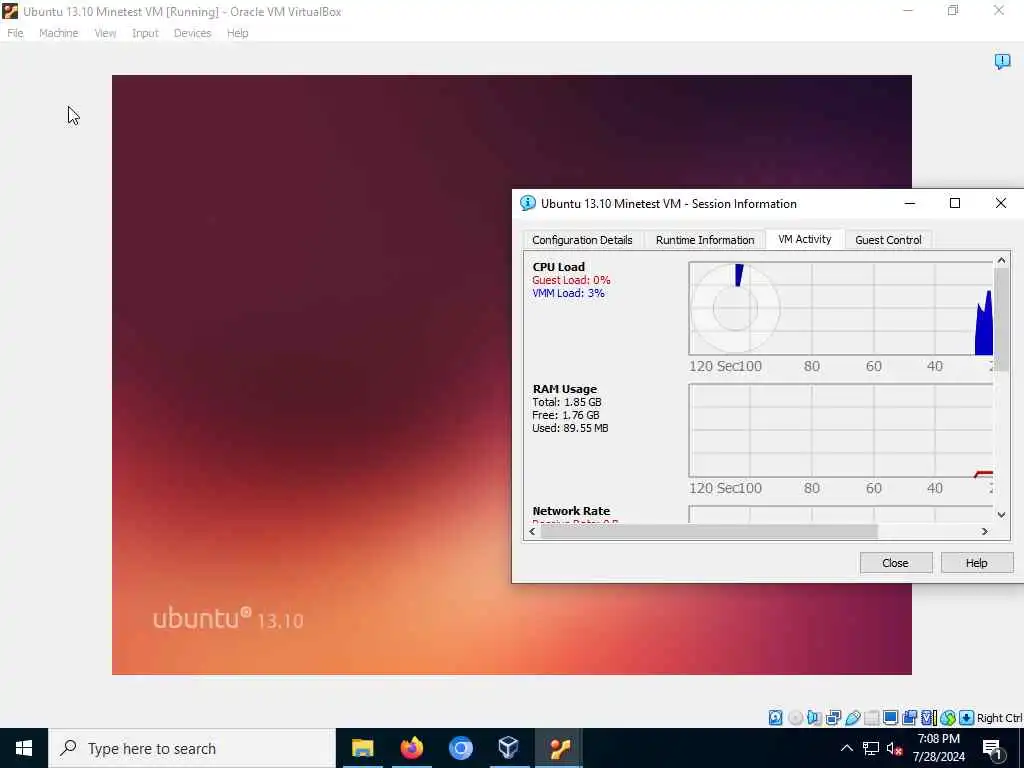Click the green mouse integration indicator

click(948, 718)
